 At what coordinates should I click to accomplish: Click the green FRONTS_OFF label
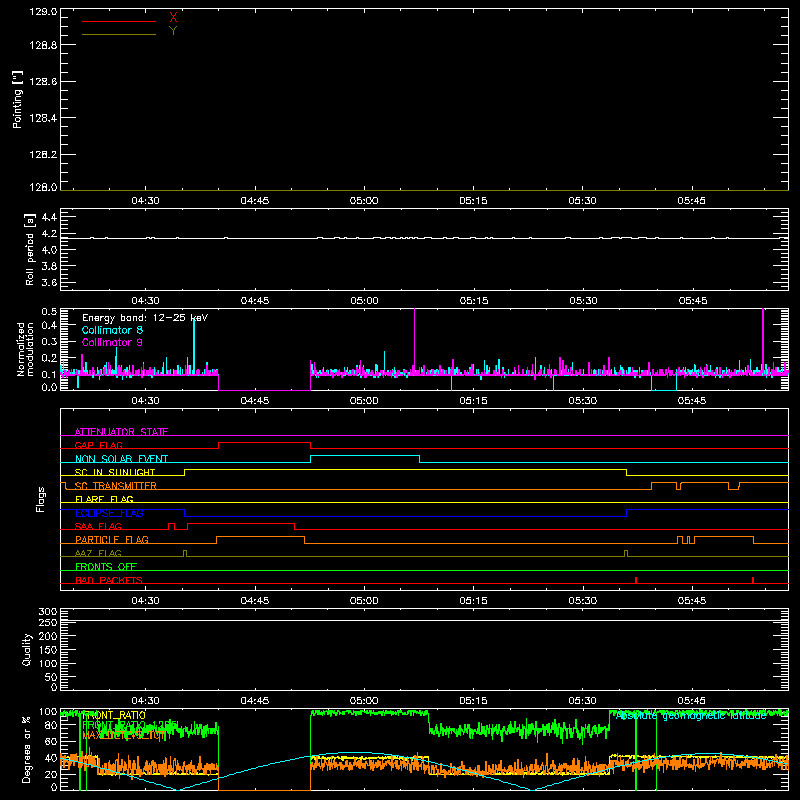click(106, 567)
